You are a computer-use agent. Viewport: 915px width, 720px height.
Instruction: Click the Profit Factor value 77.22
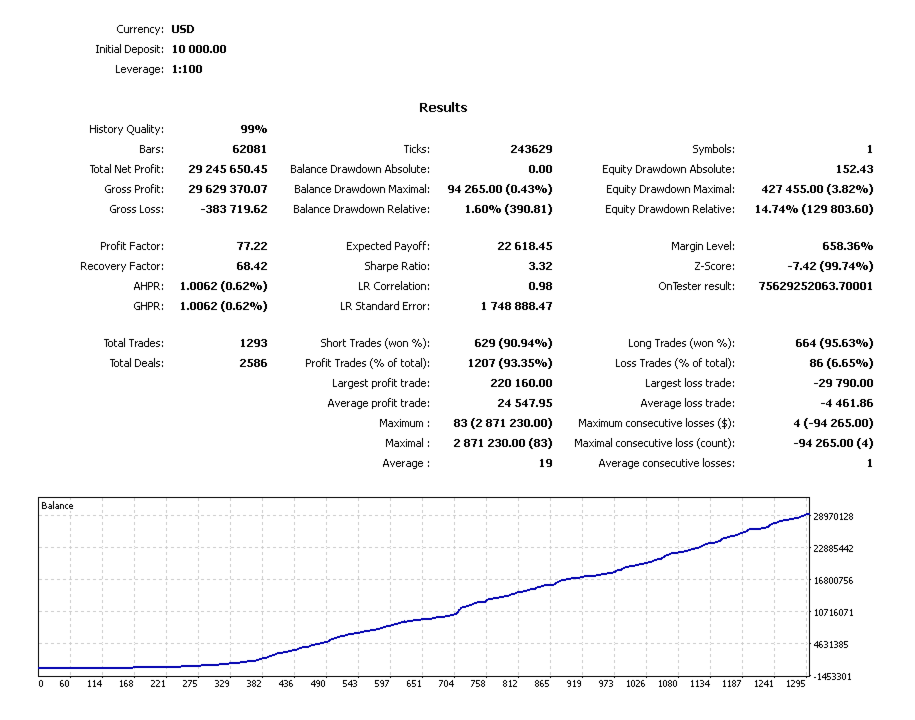(252, 246)
